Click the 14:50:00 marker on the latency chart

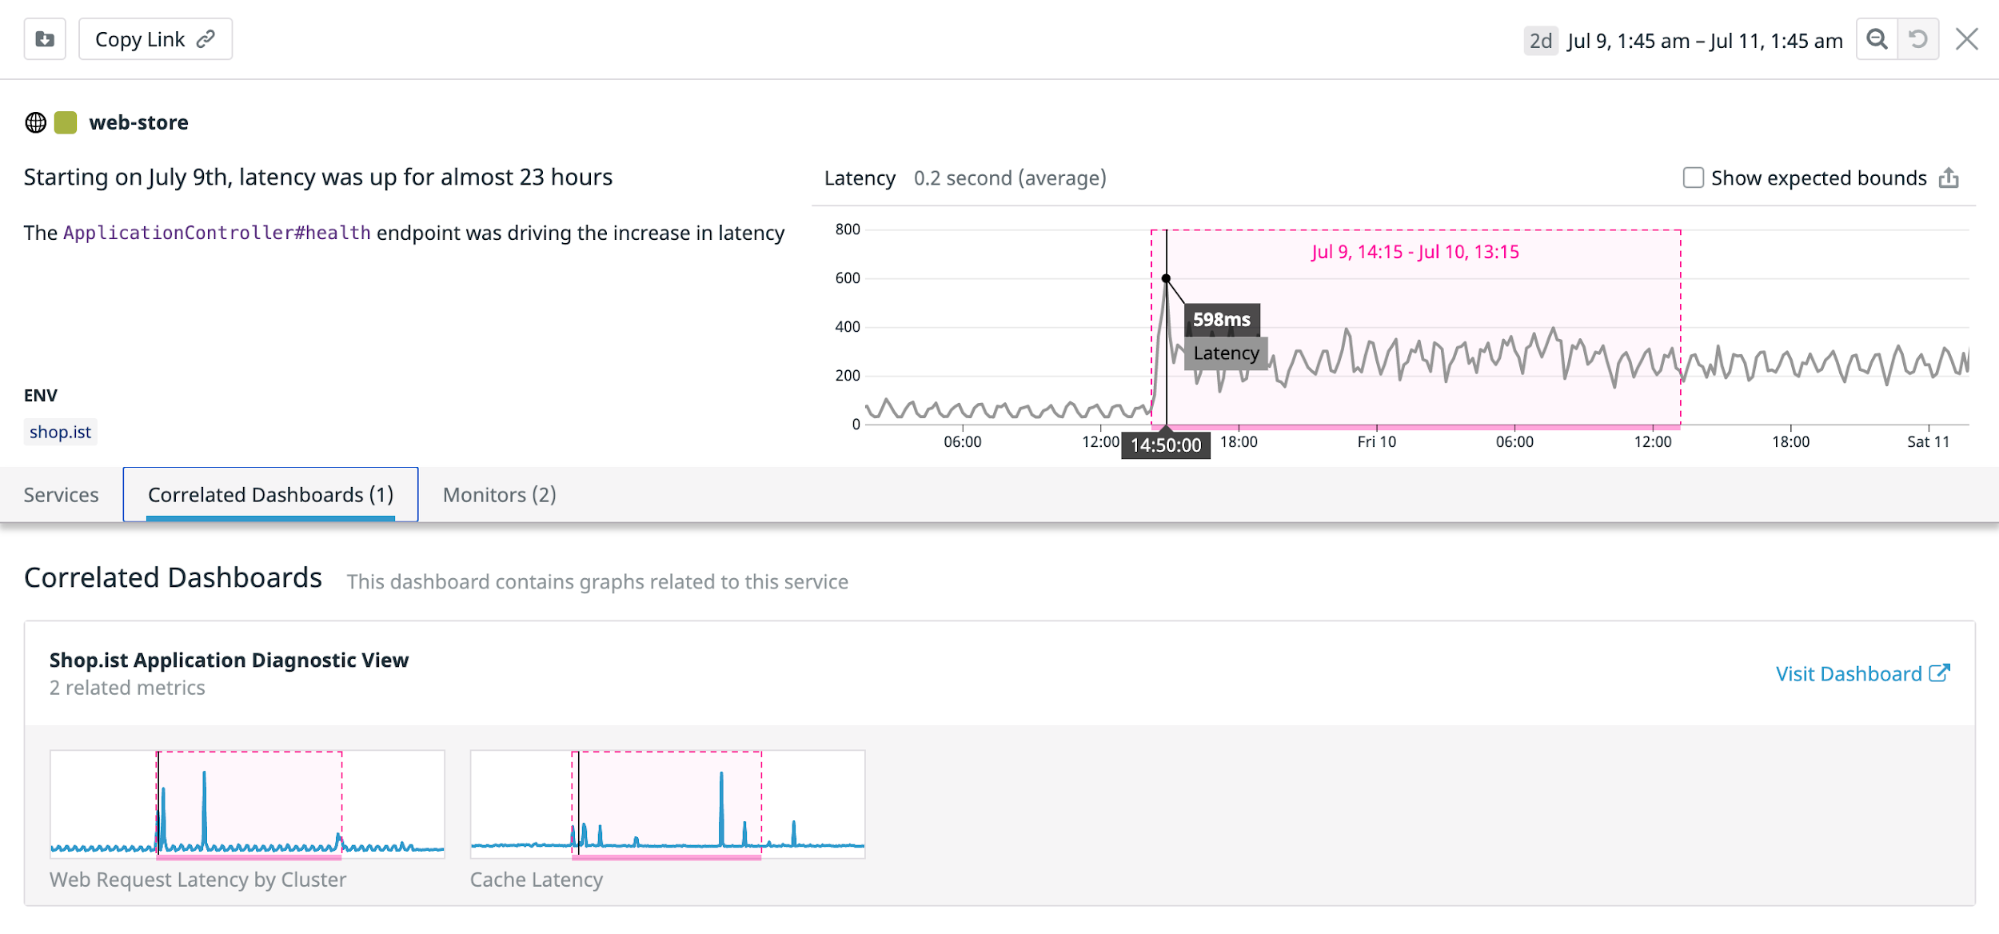(1164, 445)
